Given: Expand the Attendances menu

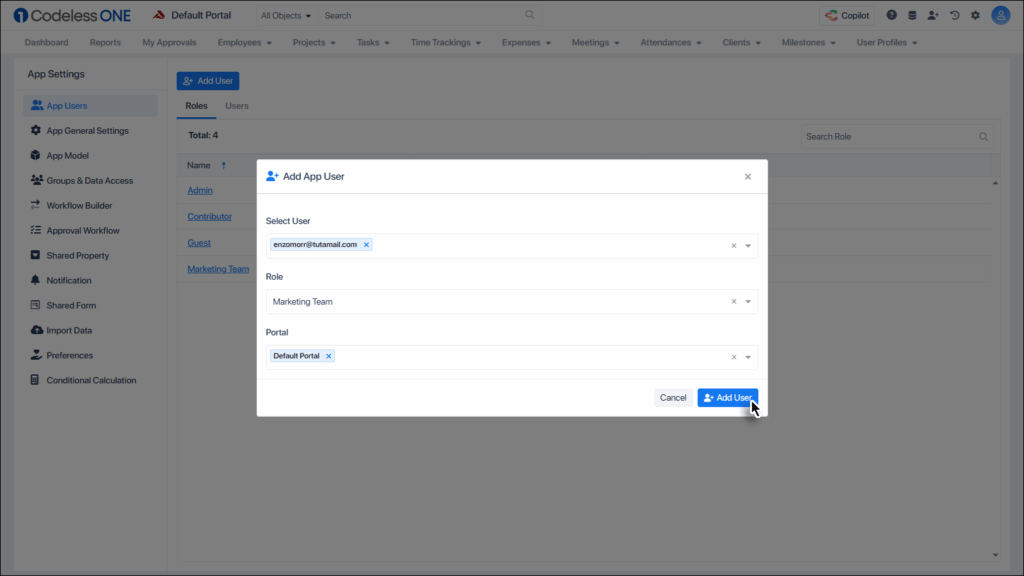Looking at the screenshot, I should [671, 42].
